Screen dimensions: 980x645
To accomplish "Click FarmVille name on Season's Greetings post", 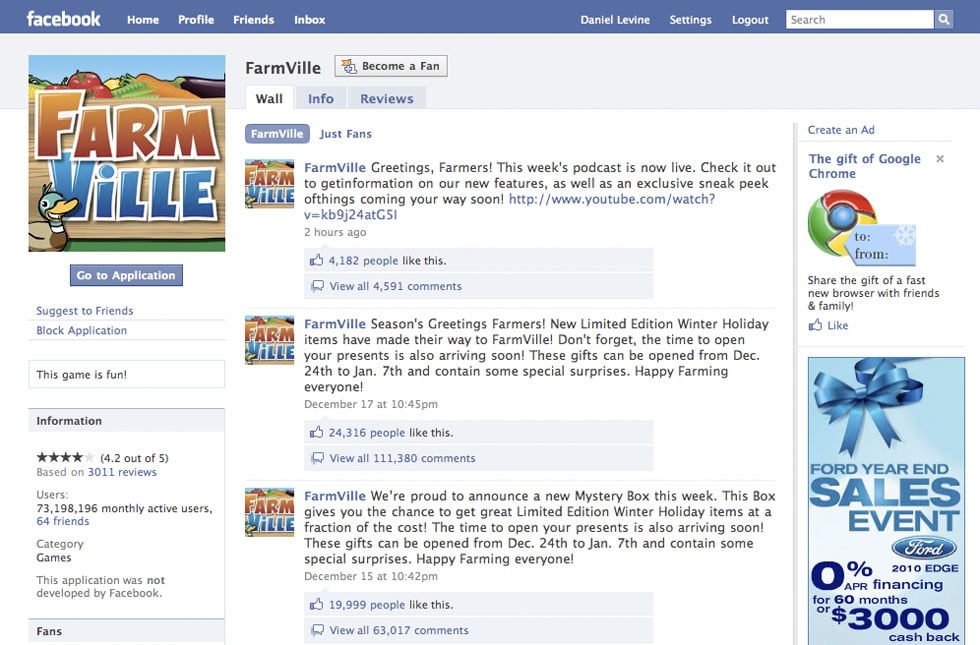I will click(x=335, y=324).
